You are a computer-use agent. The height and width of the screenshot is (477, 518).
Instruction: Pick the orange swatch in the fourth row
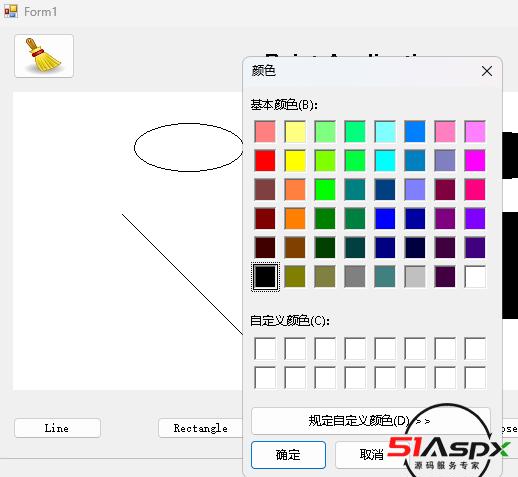click(x=295, y=218)
